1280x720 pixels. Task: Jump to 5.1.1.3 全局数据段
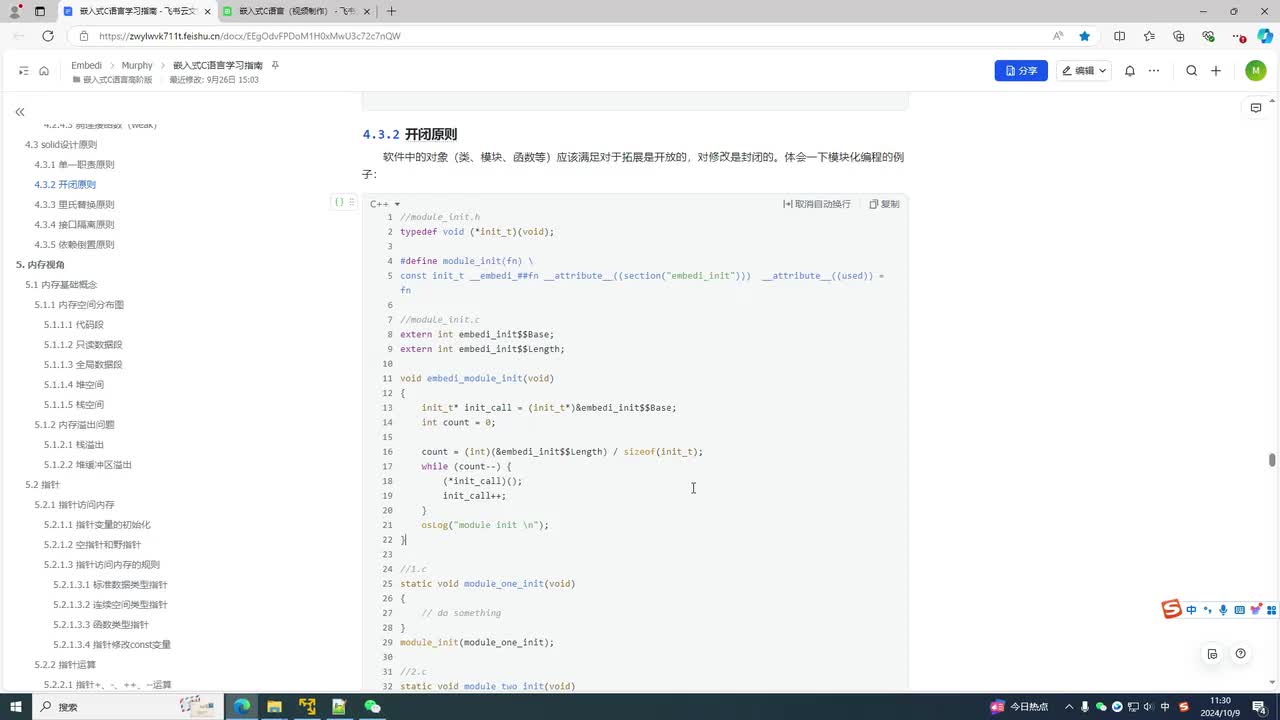[83, 364]
